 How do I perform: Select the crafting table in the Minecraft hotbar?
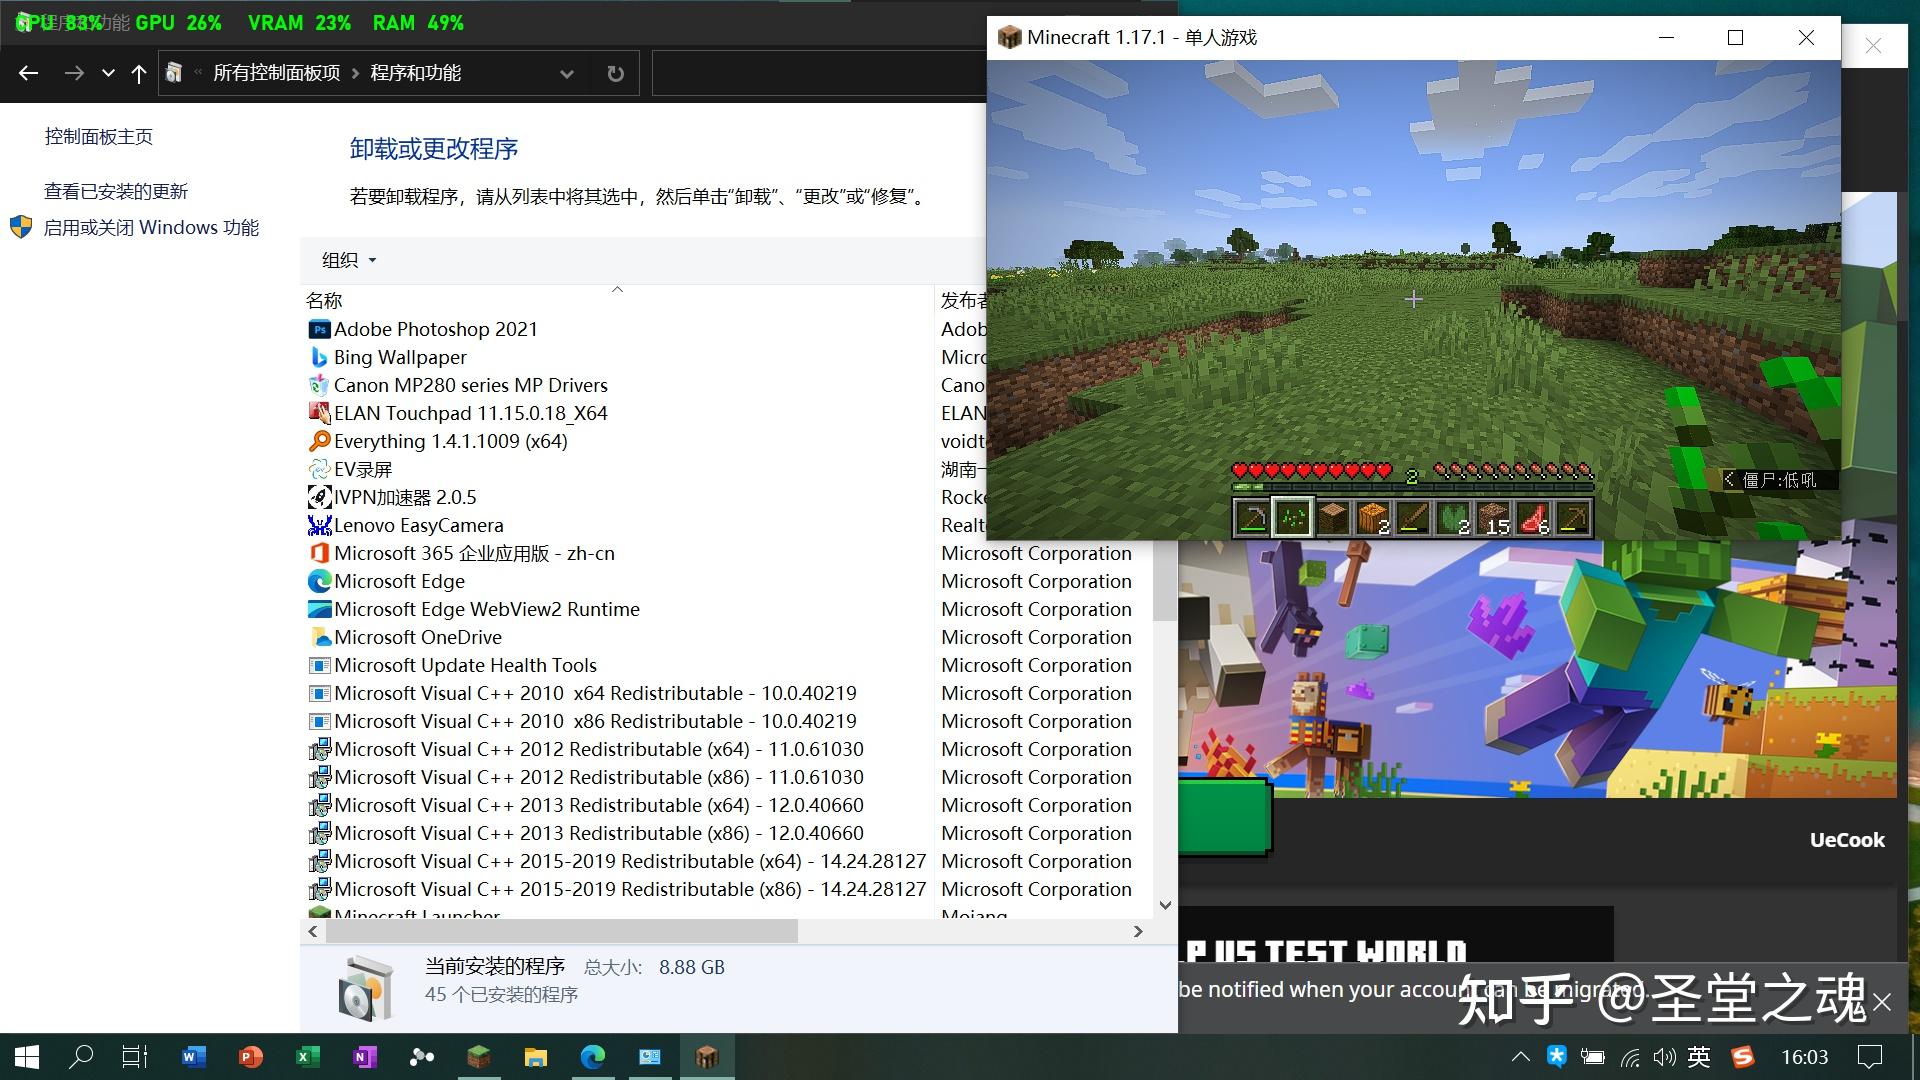point(1333,515)
